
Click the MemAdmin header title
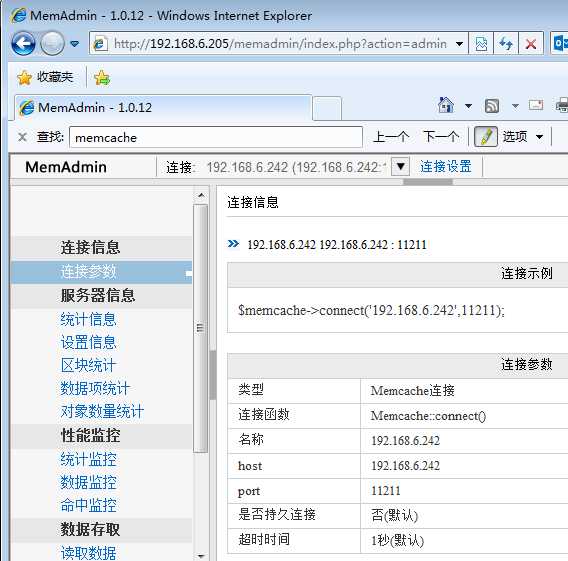(x=66, y=167)
